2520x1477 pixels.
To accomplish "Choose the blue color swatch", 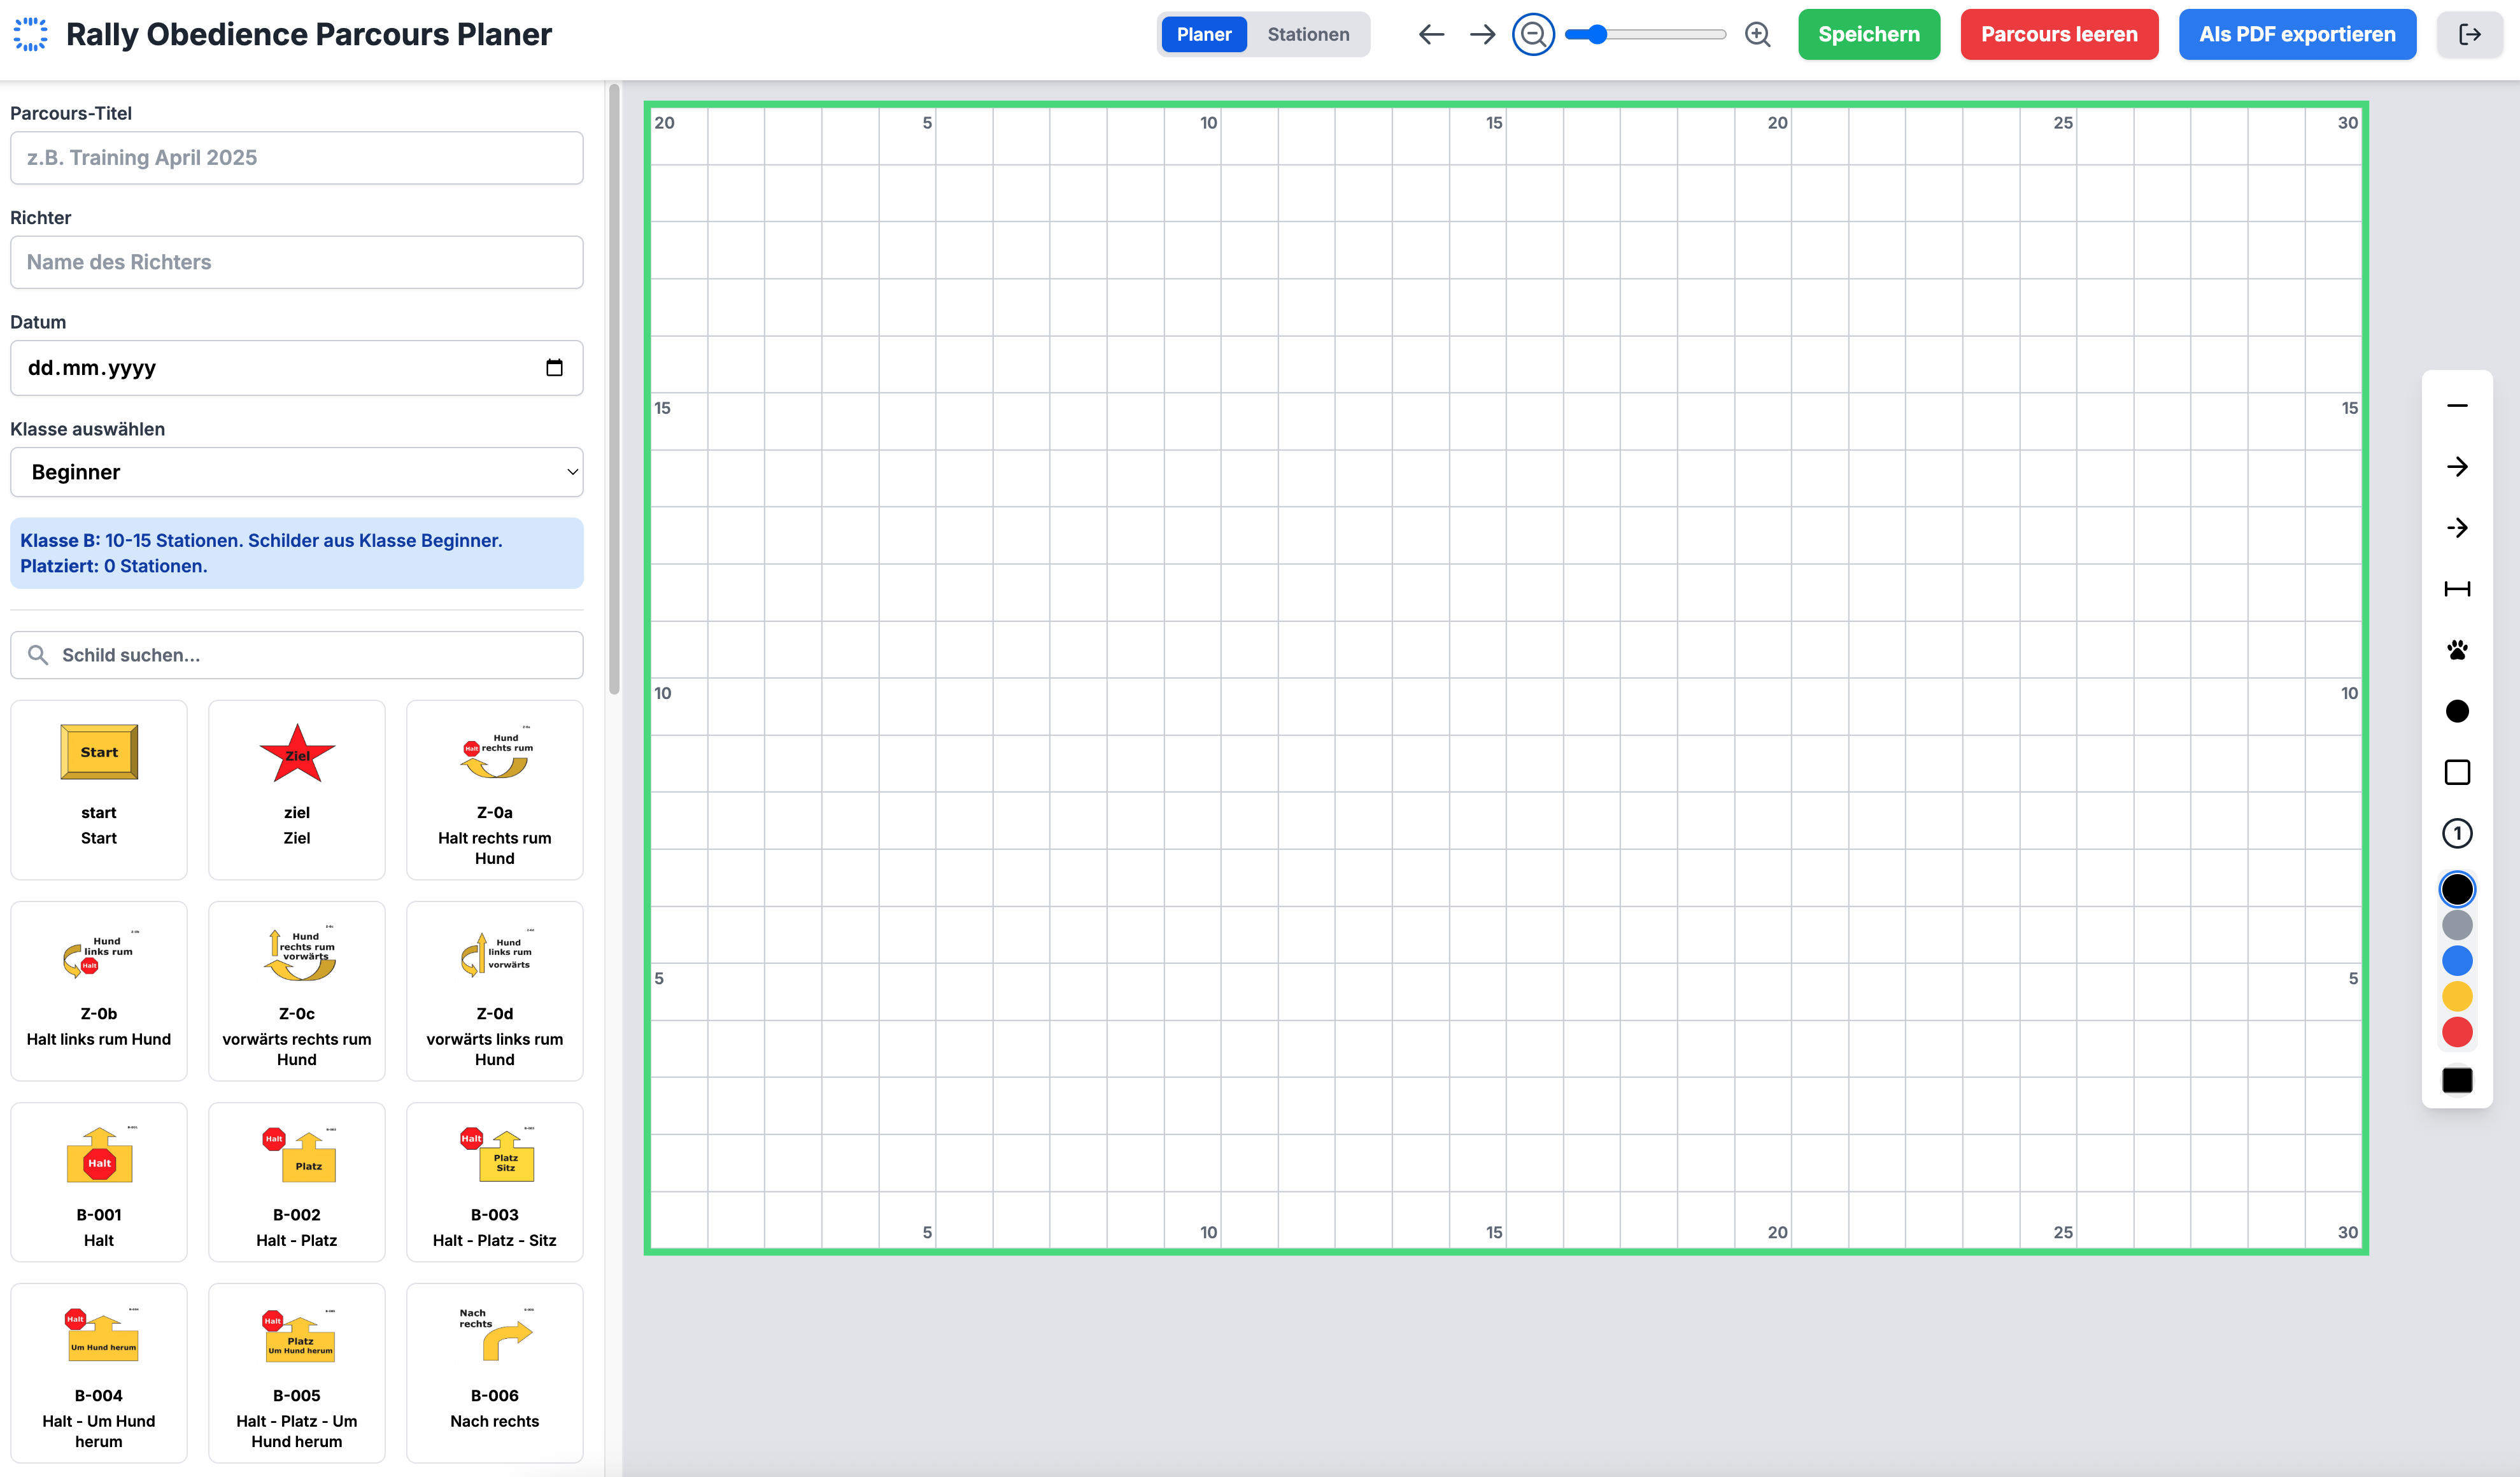I will point(2456,961).
